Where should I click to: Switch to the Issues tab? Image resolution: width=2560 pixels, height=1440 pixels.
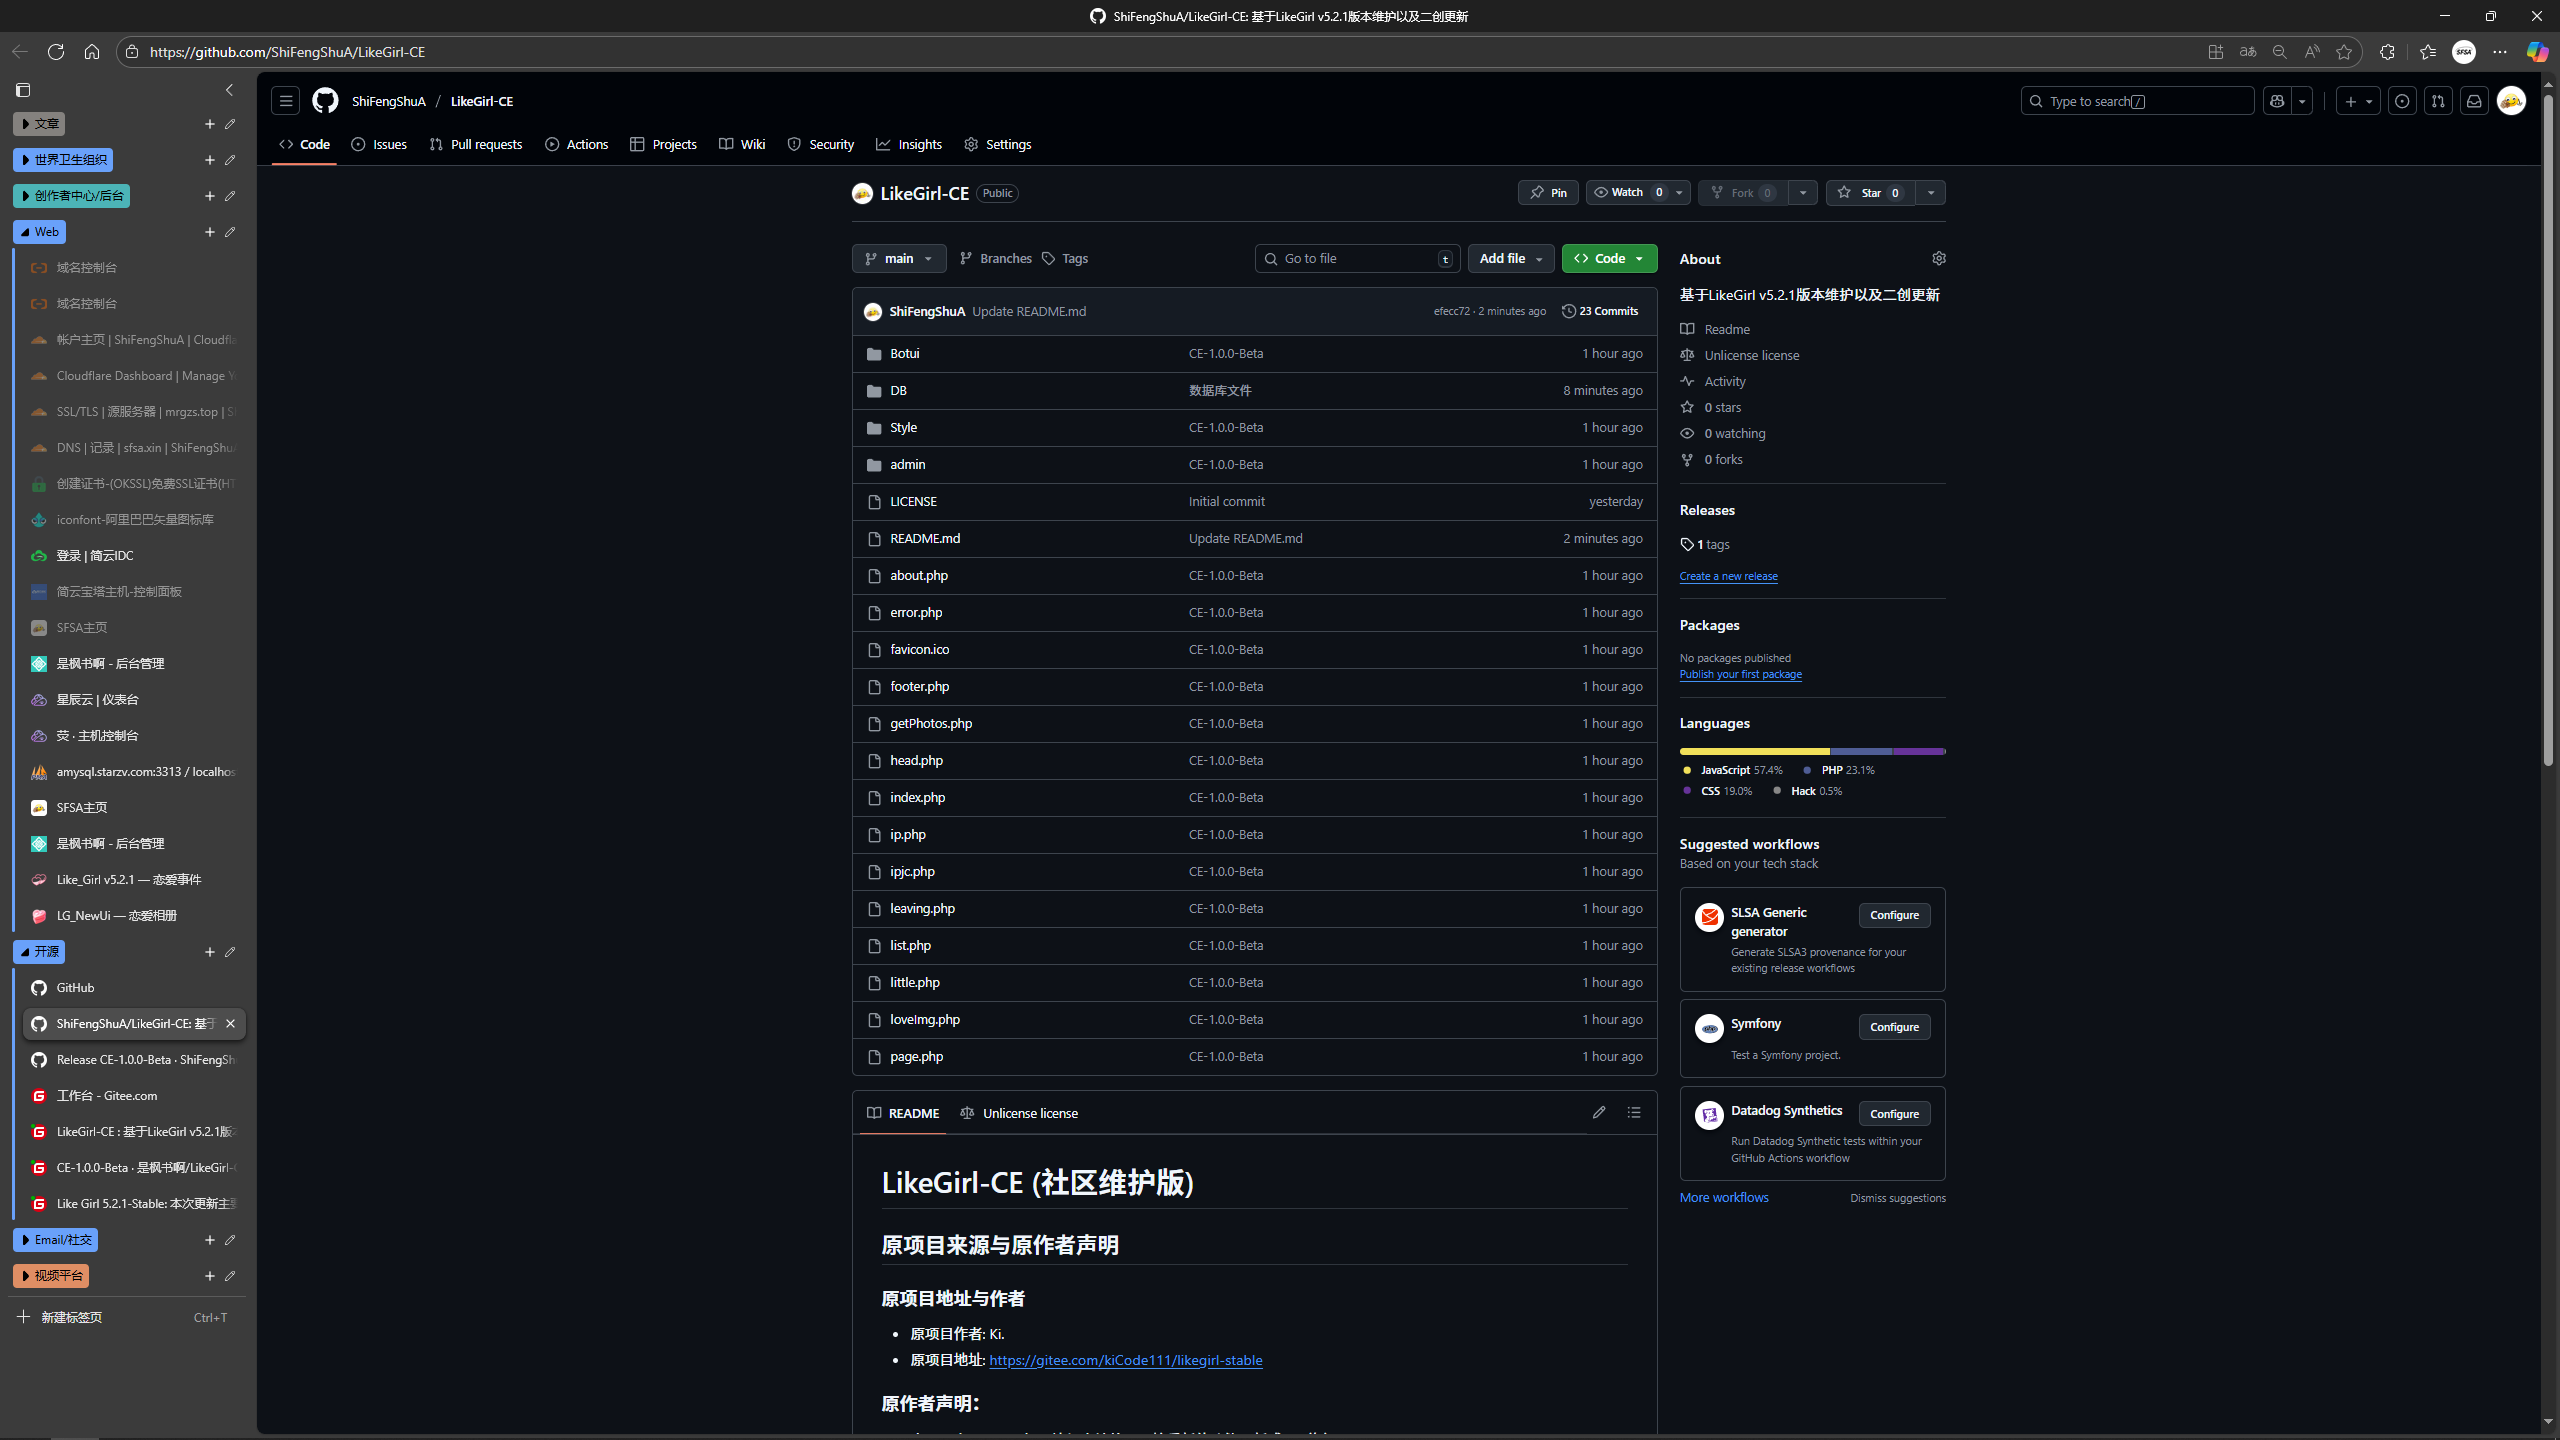click(378, 143)
